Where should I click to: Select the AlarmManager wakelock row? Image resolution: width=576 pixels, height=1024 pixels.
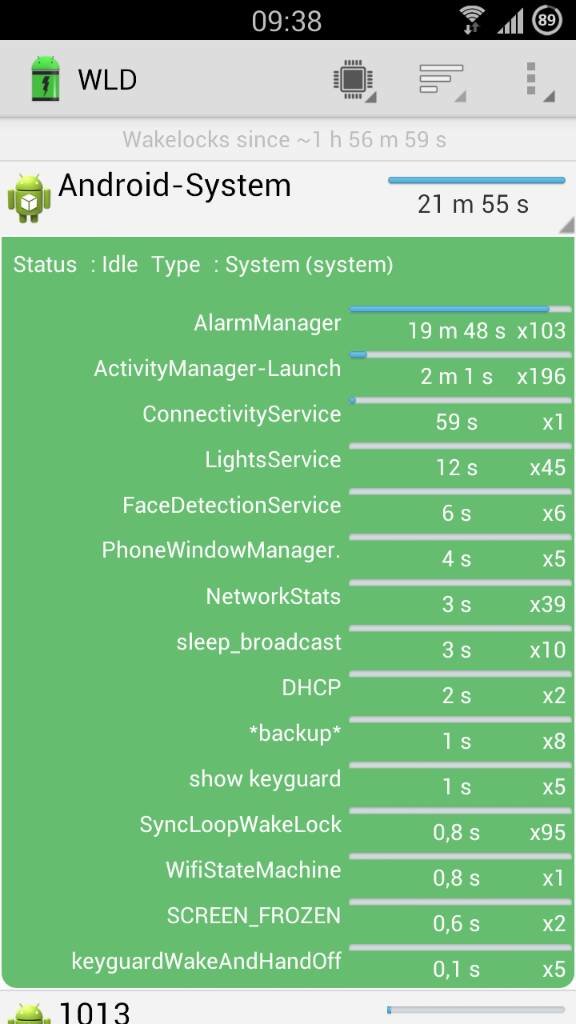tap(288, 323)
